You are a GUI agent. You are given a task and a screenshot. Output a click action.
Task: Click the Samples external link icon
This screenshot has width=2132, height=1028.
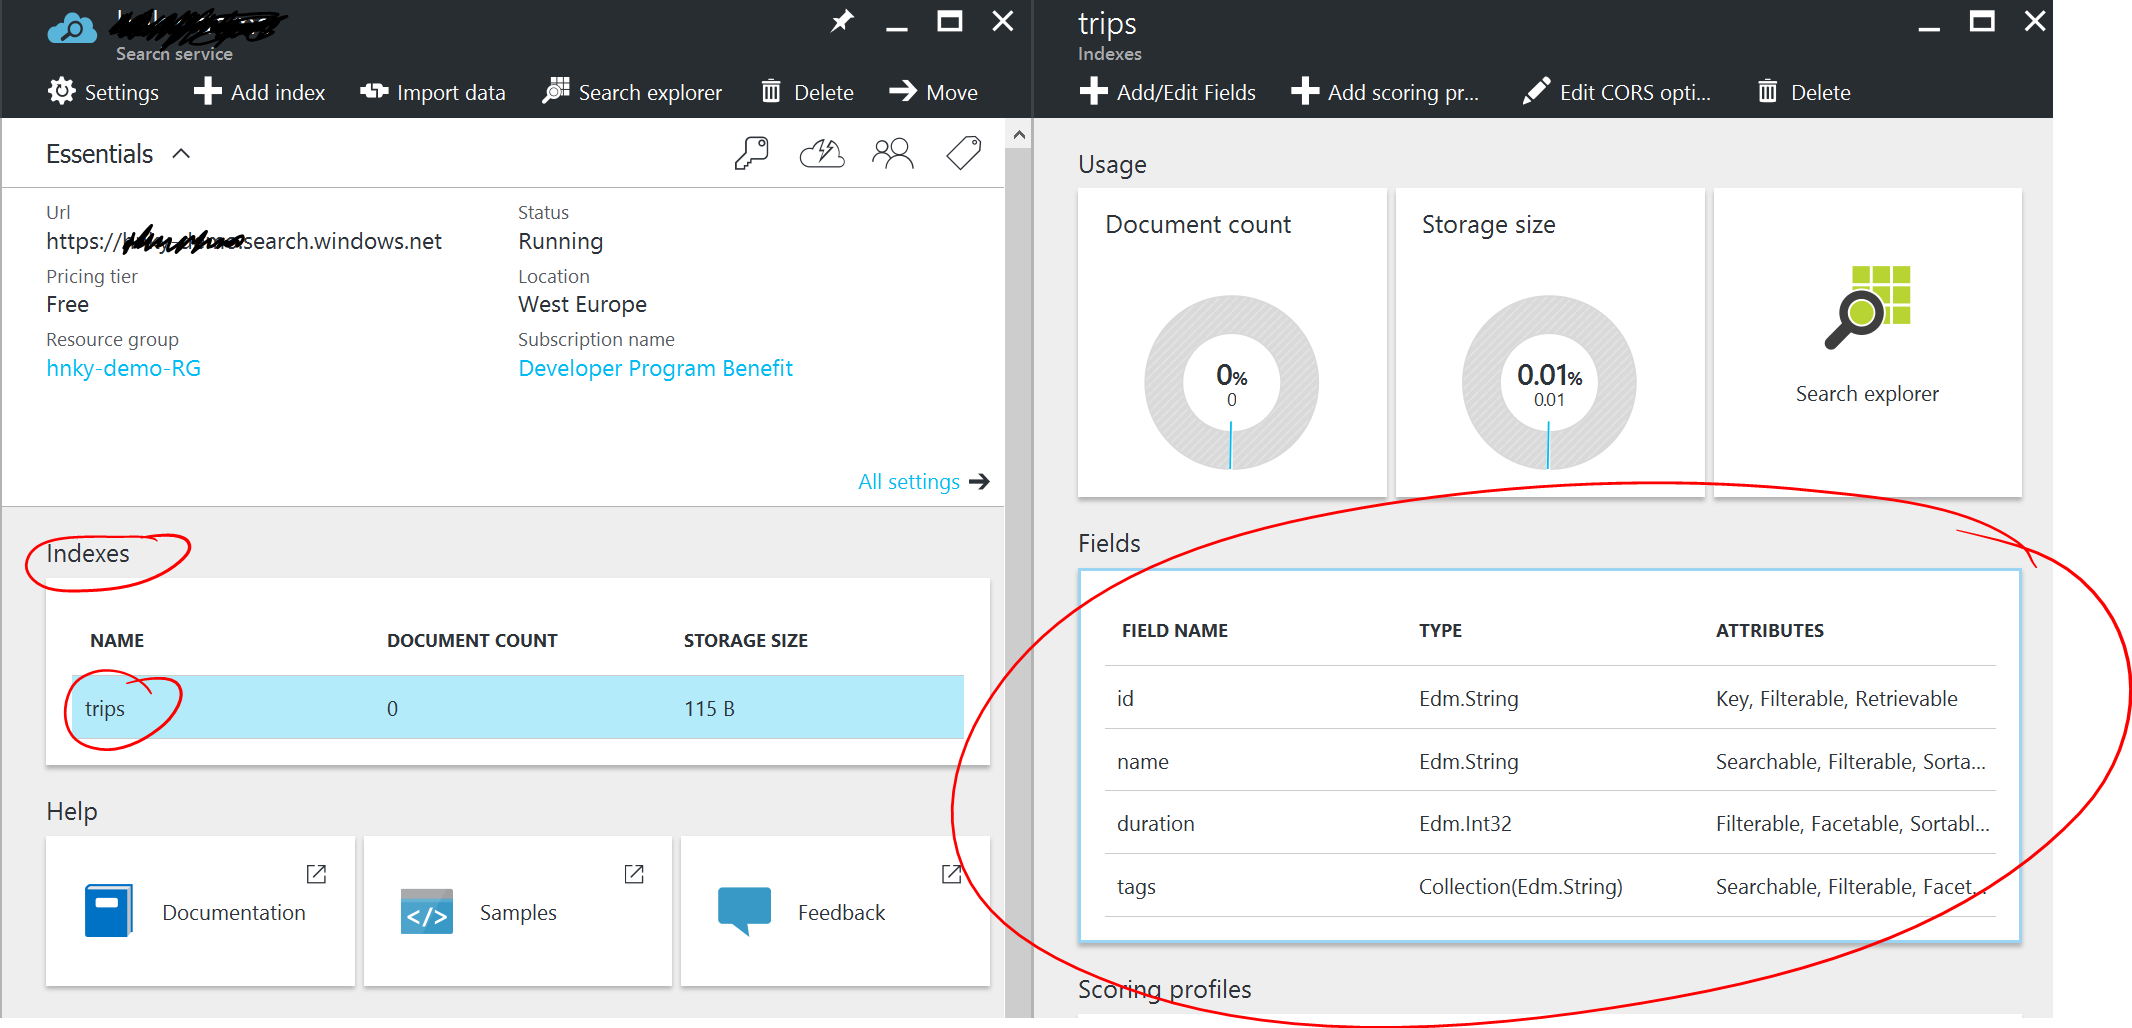pyautogui.click(x=634, y=874)
